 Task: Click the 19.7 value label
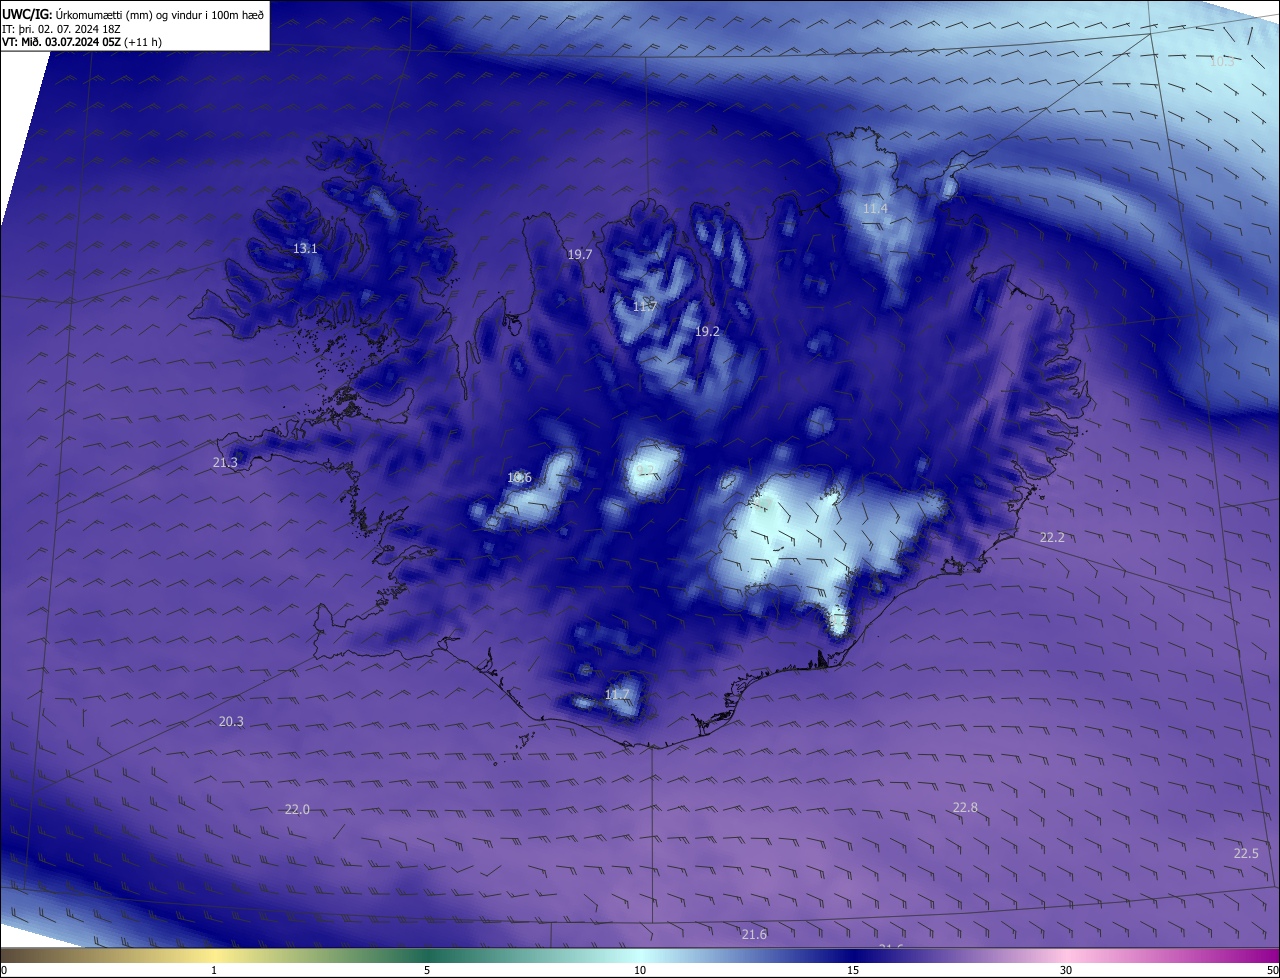pos(580,254)
